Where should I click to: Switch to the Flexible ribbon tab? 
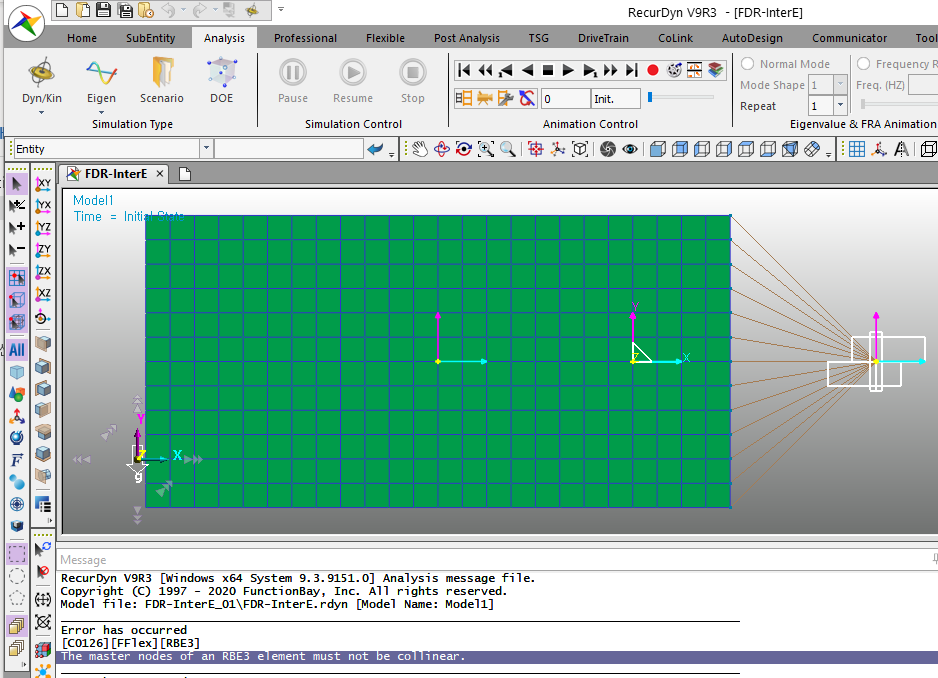(385, 38)
